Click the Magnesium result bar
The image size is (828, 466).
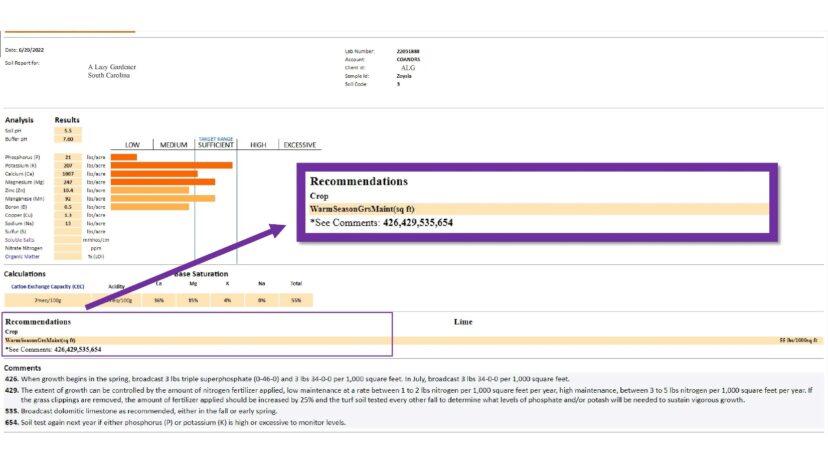pos(163,182)
